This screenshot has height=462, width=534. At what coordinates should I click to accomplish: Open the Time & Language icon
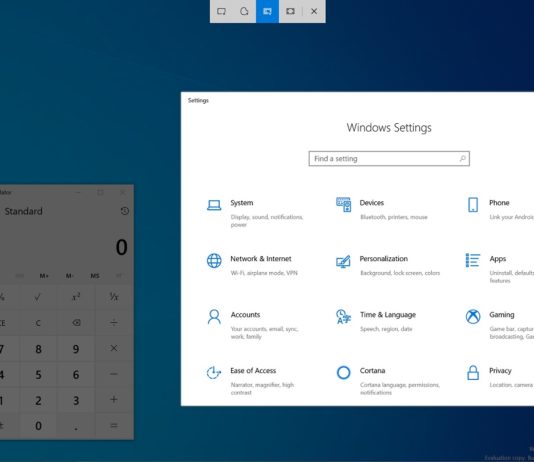343,317
